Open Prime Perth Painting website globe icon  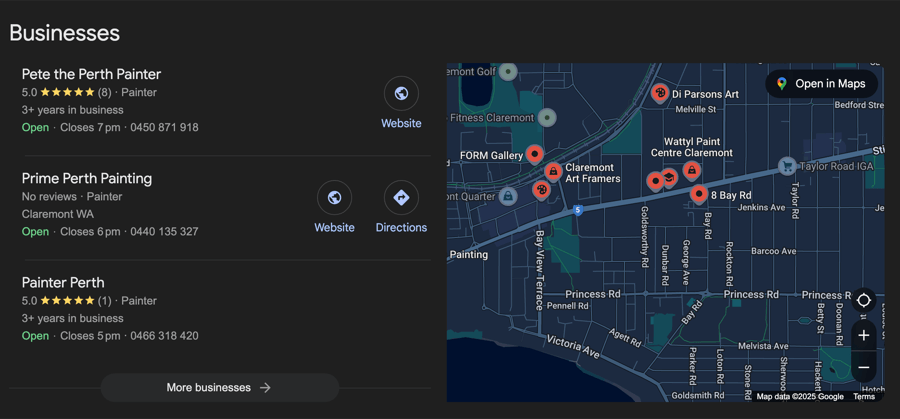(334, 198)
